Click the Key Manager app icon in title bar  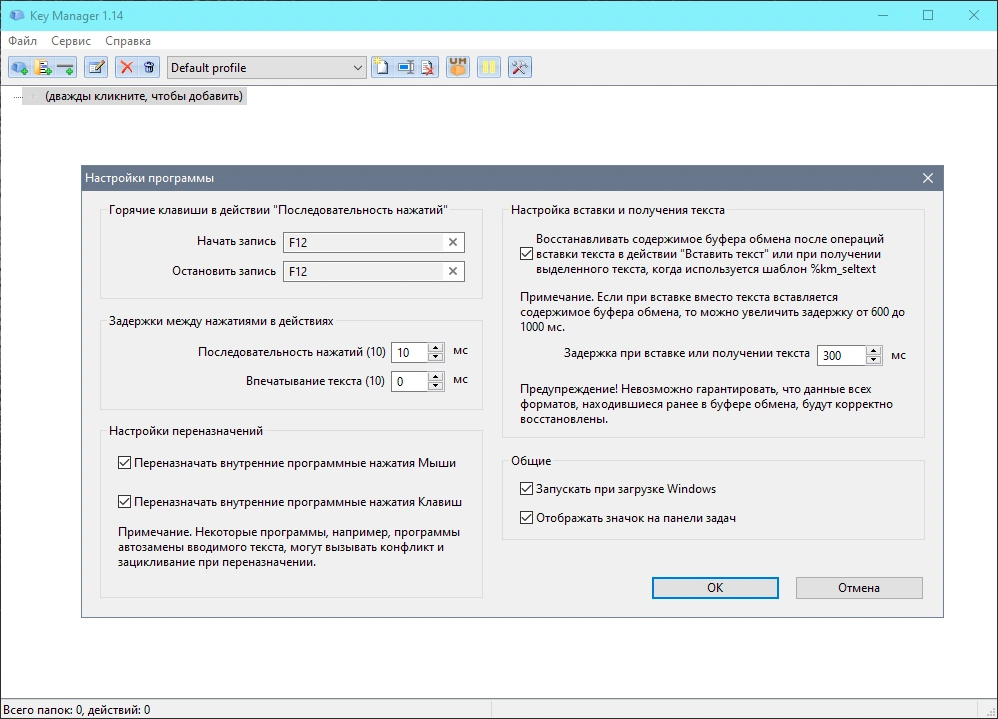coord(17,15)
